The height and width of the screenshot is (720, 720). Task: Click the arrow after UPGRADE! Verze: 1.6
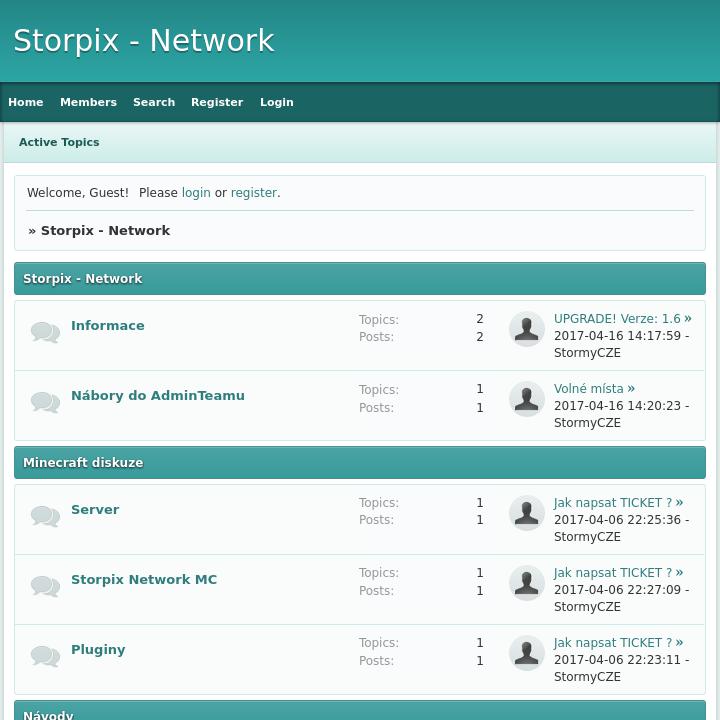(688, 319)
